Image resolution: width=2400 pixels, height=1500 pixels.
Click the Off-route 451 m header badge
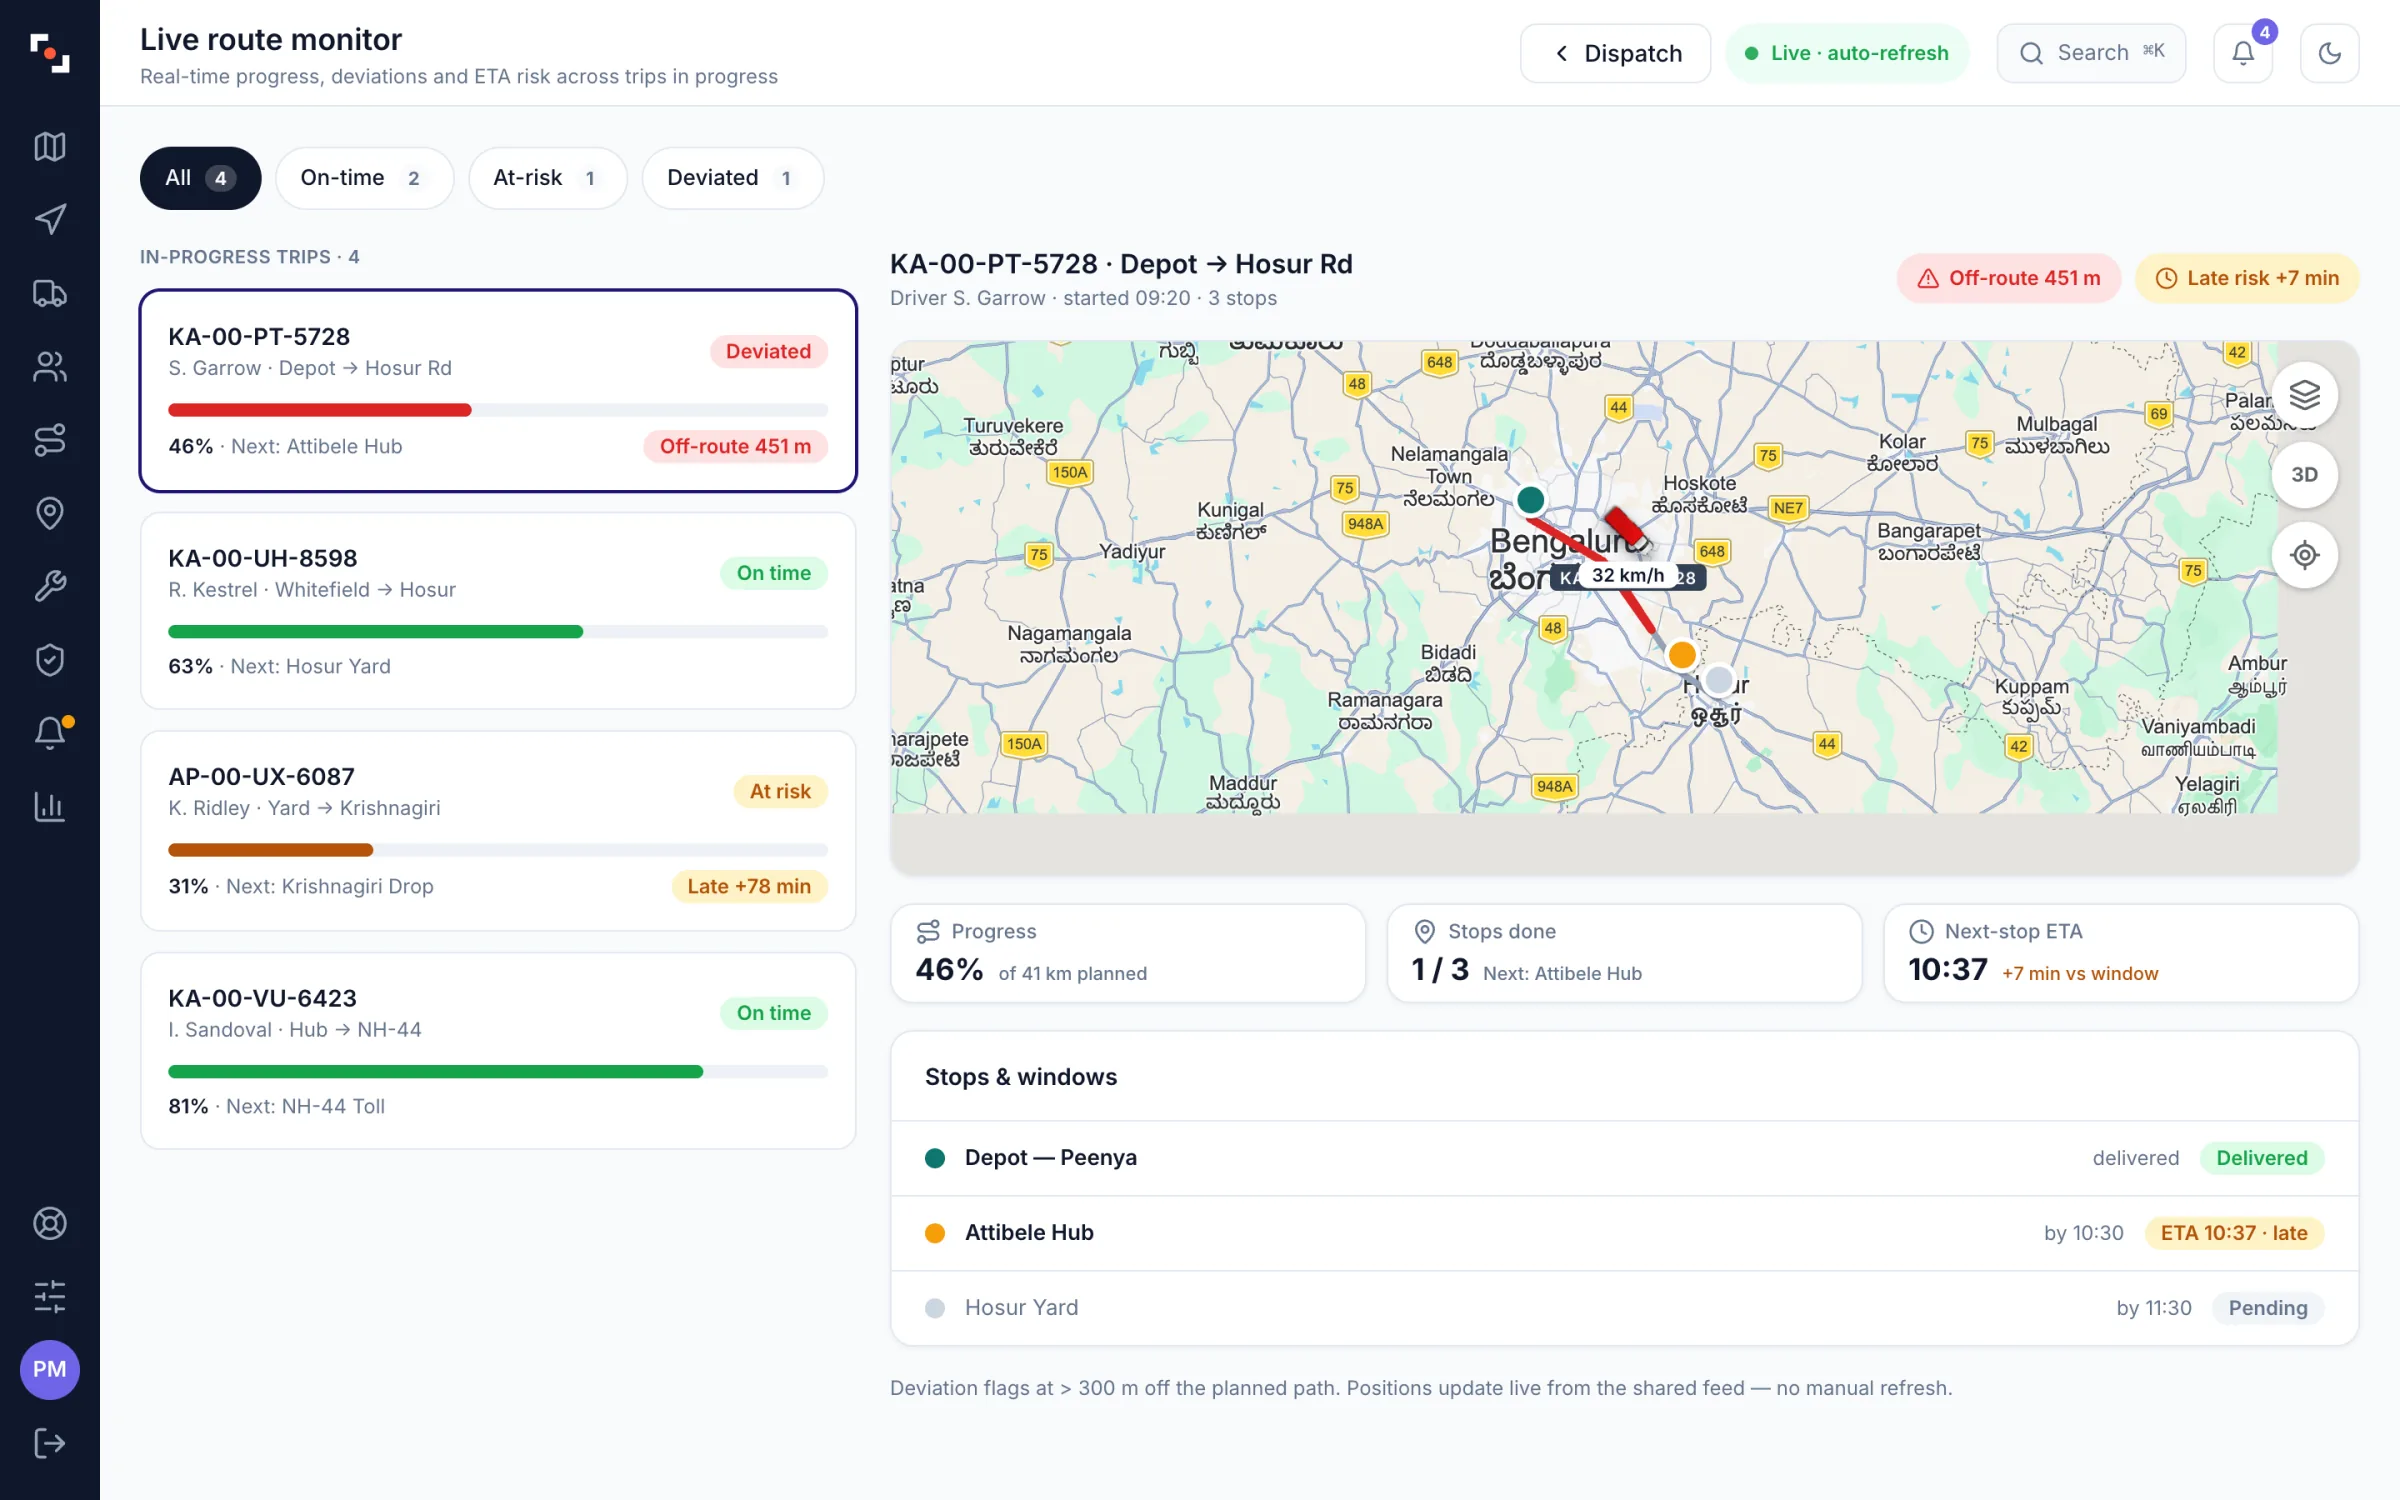(2009, 278)
